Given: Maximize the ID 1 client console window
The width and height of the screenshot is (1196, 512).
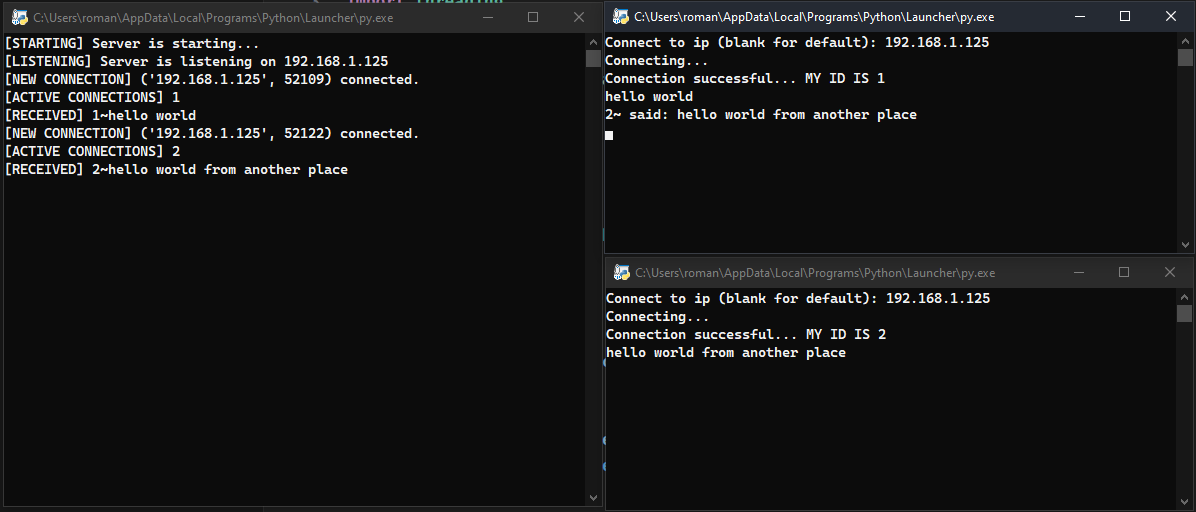Looking at the screenshot, I should tap(1125, 16).
